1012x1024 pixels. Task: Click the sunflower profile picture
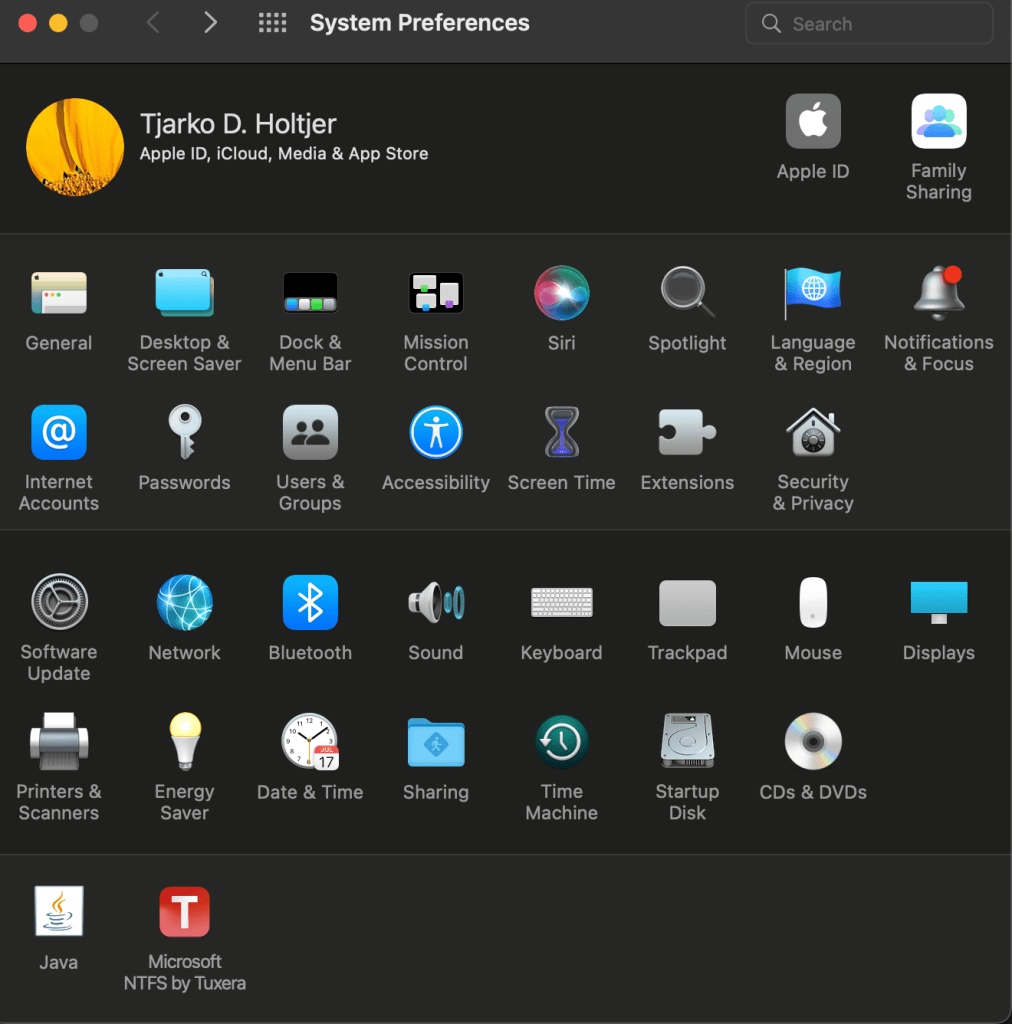point(75,147)
